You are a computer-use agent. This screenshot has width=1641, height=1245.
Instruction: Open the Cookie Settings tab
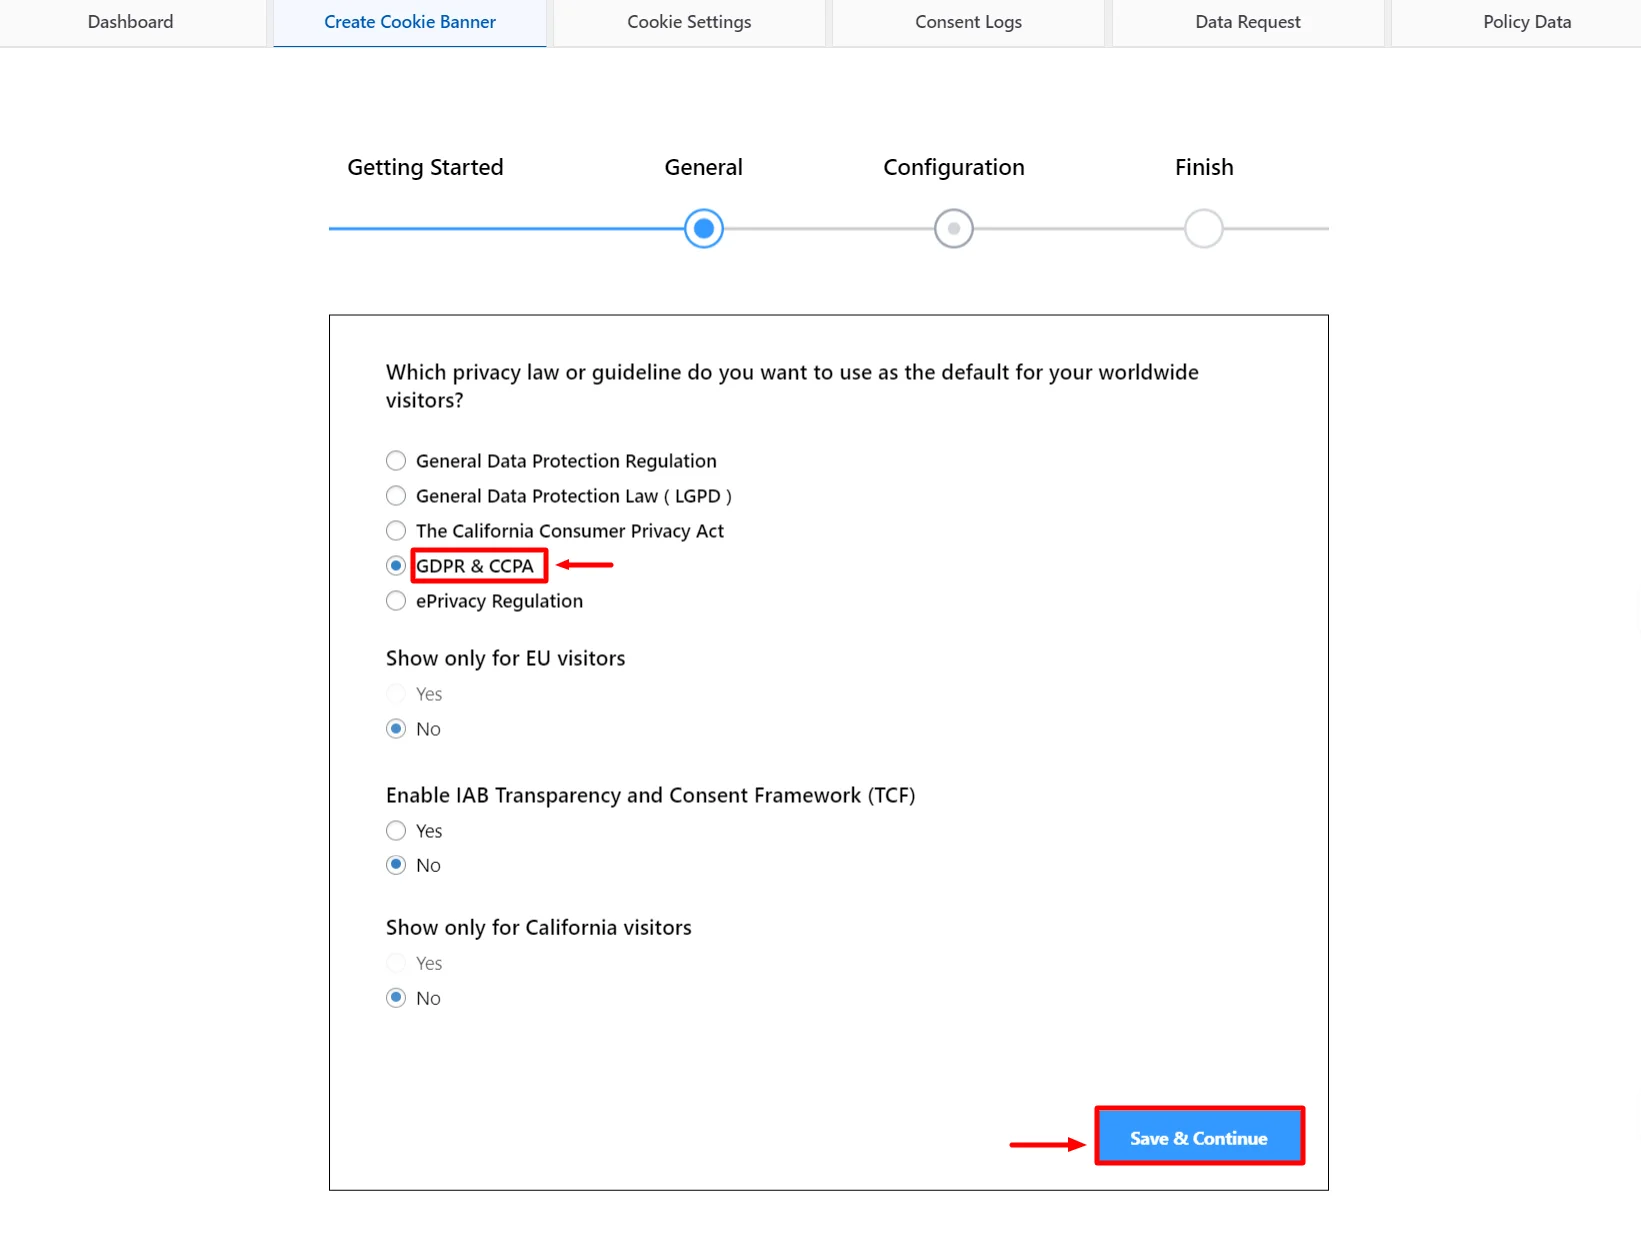pos(688,21)
